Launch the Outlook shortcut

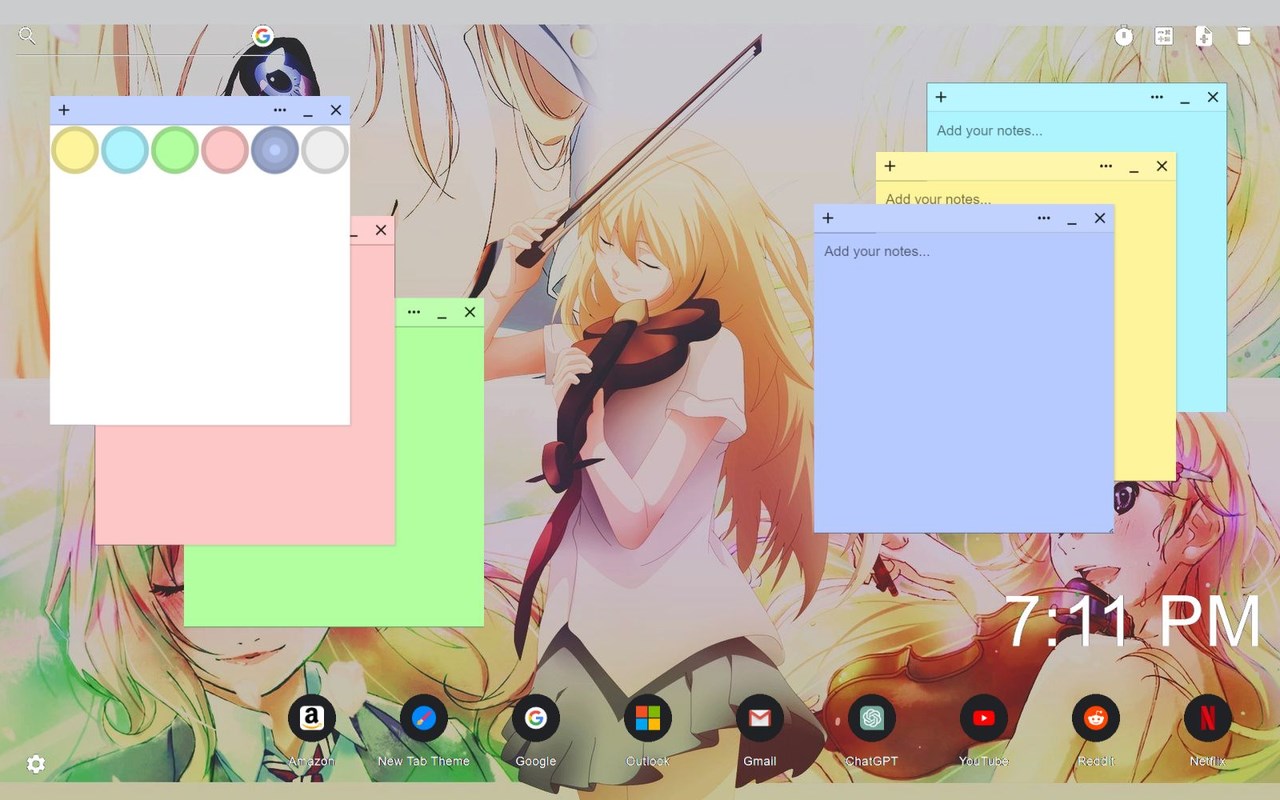(x=648, y=718)
